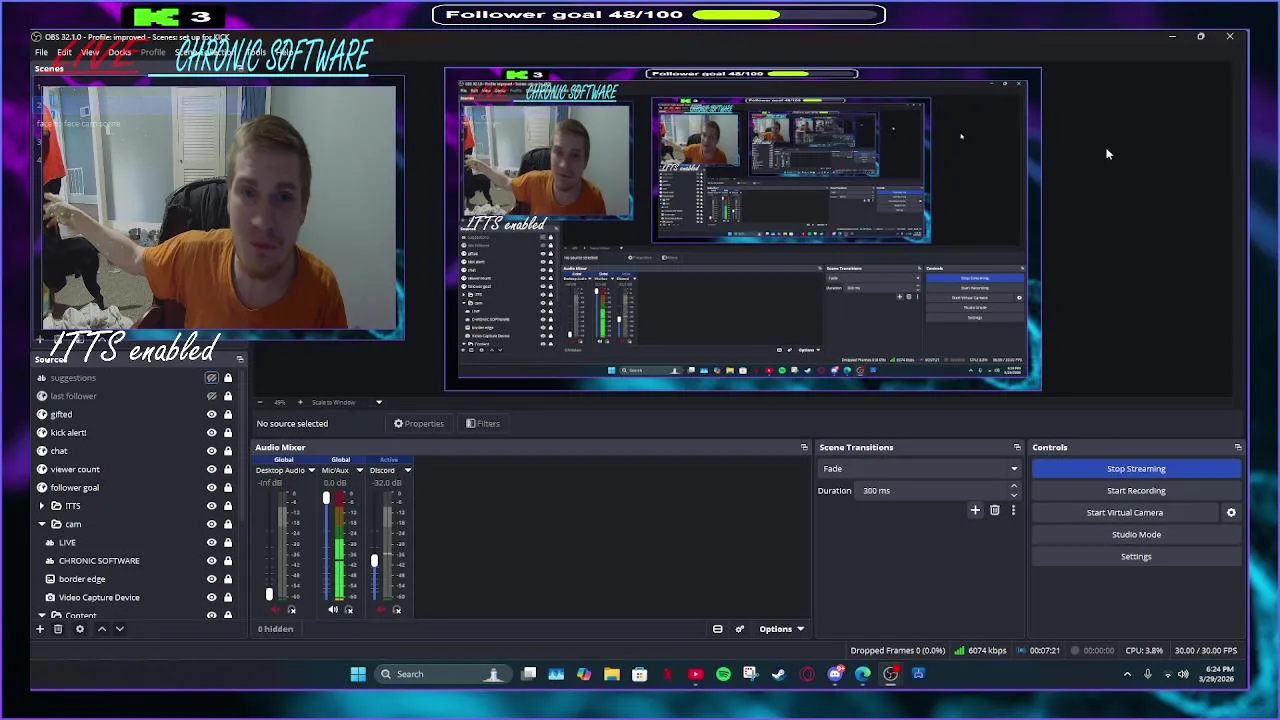Show the suggestions source
The height and width of the screenshot is (720, 1280).
[x=211, y=378]
